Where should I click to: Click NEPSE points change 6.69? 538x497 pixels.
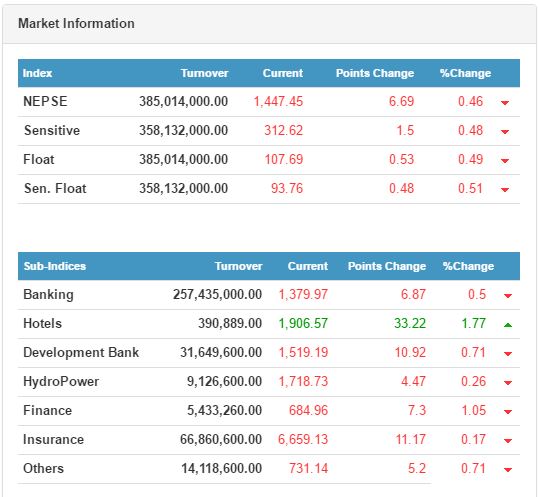401,102
